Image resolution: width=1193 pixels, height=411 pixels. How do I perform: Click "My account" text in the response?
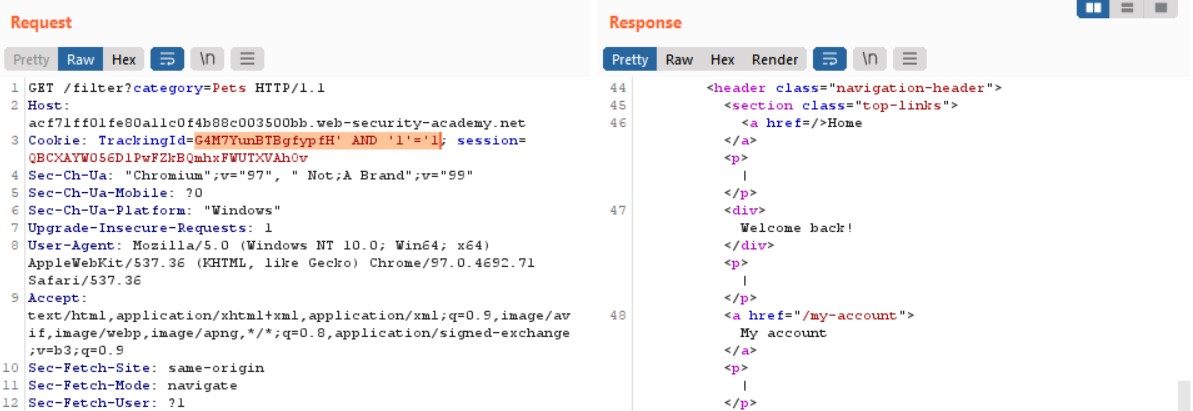point(783,333)
